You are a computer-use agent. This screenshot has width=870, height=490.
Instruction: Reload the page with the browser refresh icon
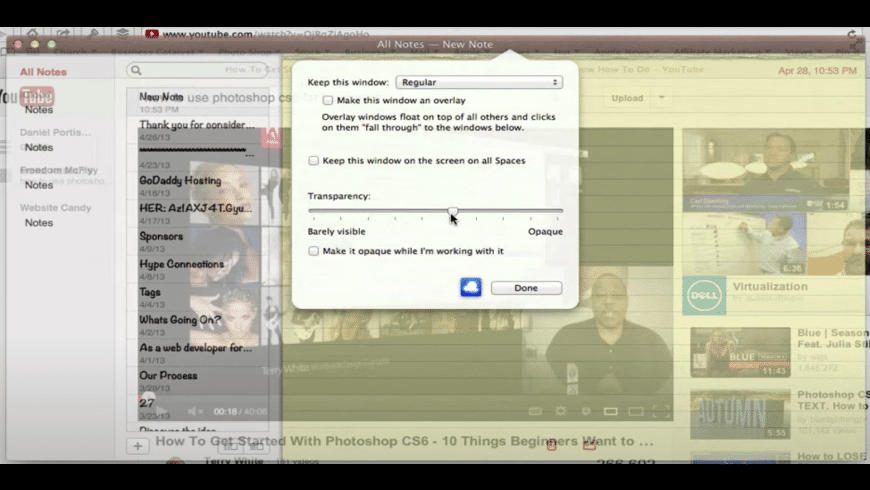[x=852, y=34]
